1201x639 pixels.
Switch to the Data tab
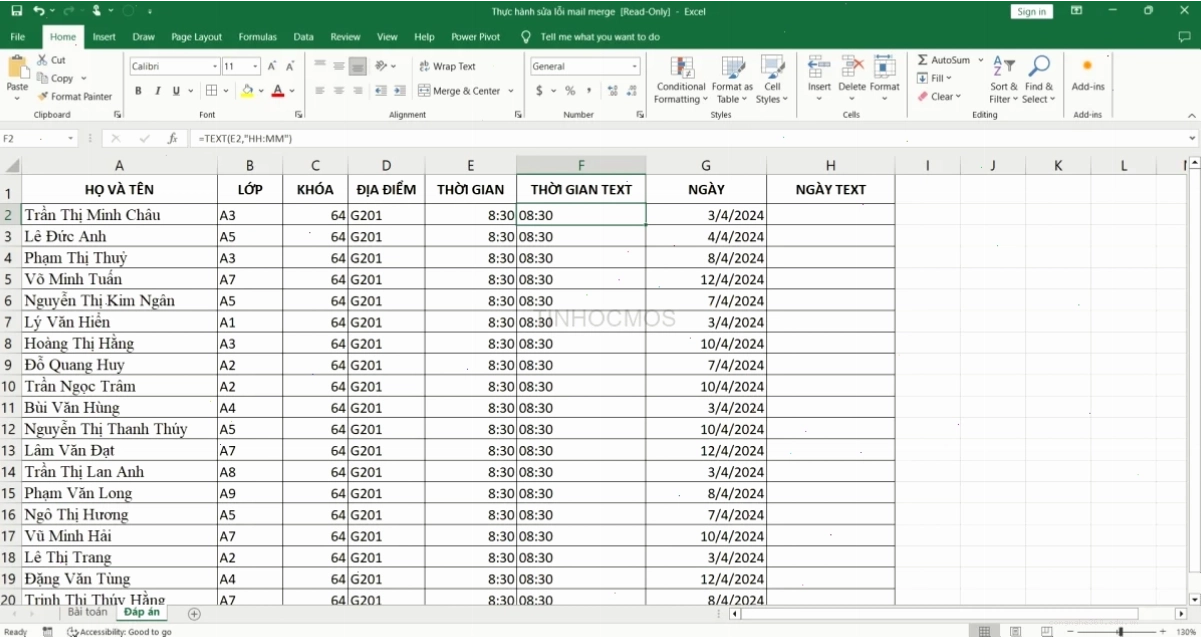click(304, 37)
